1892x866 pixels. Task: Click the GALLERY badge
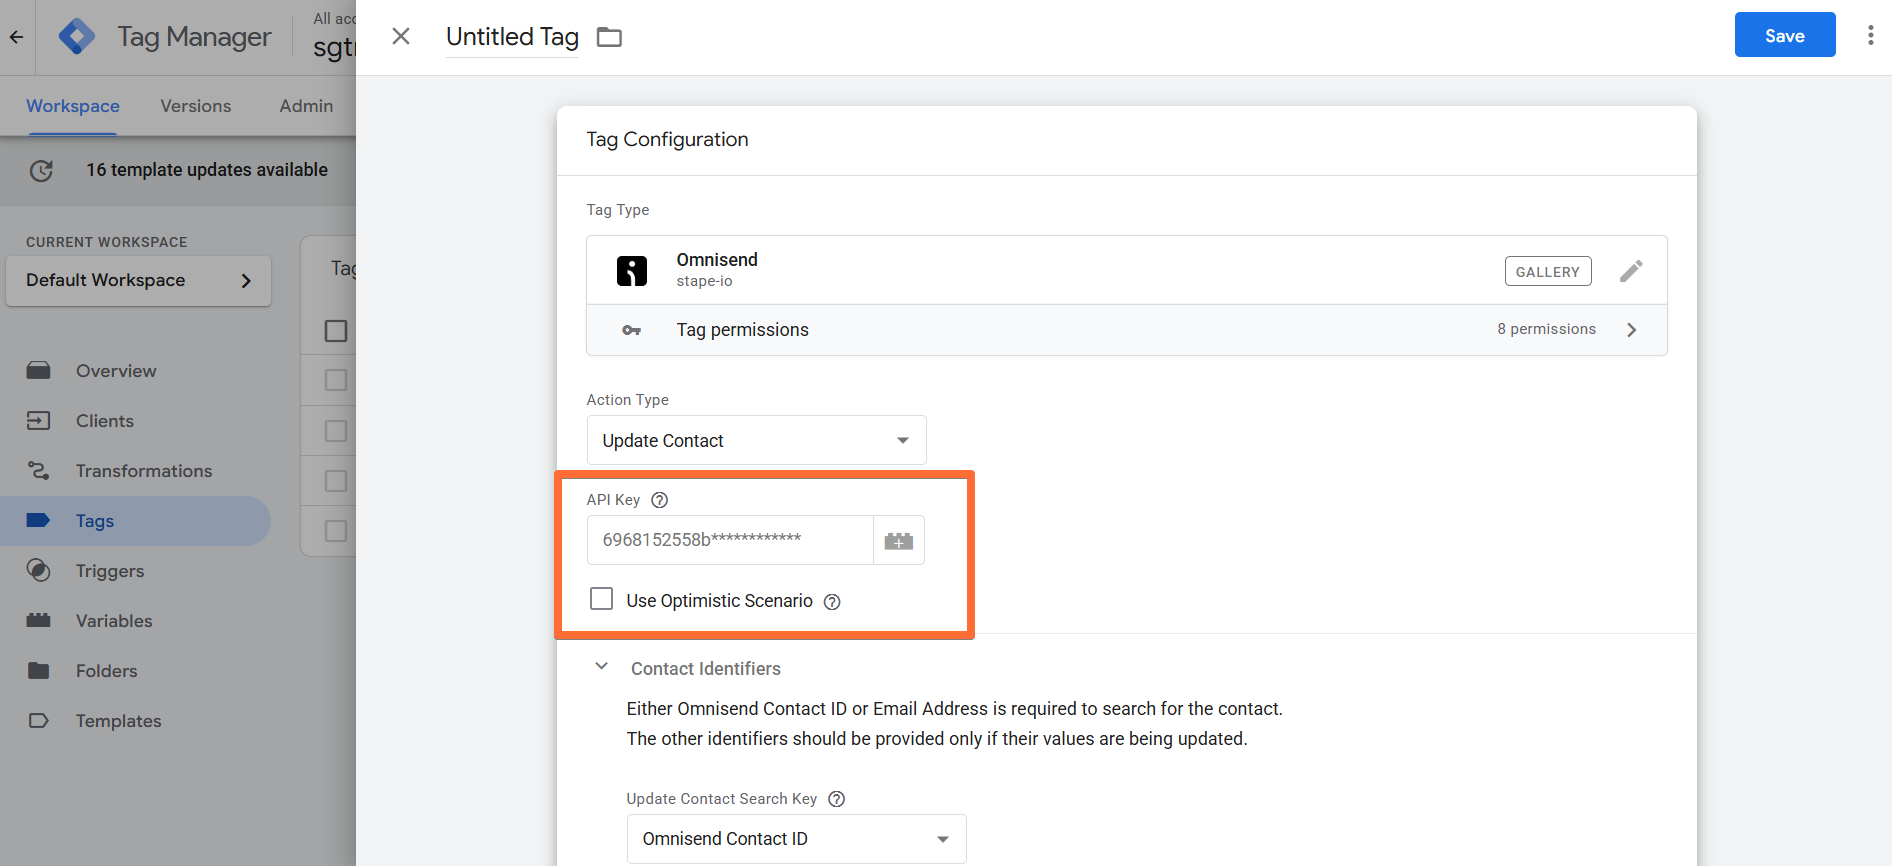tap(1548, 271)
